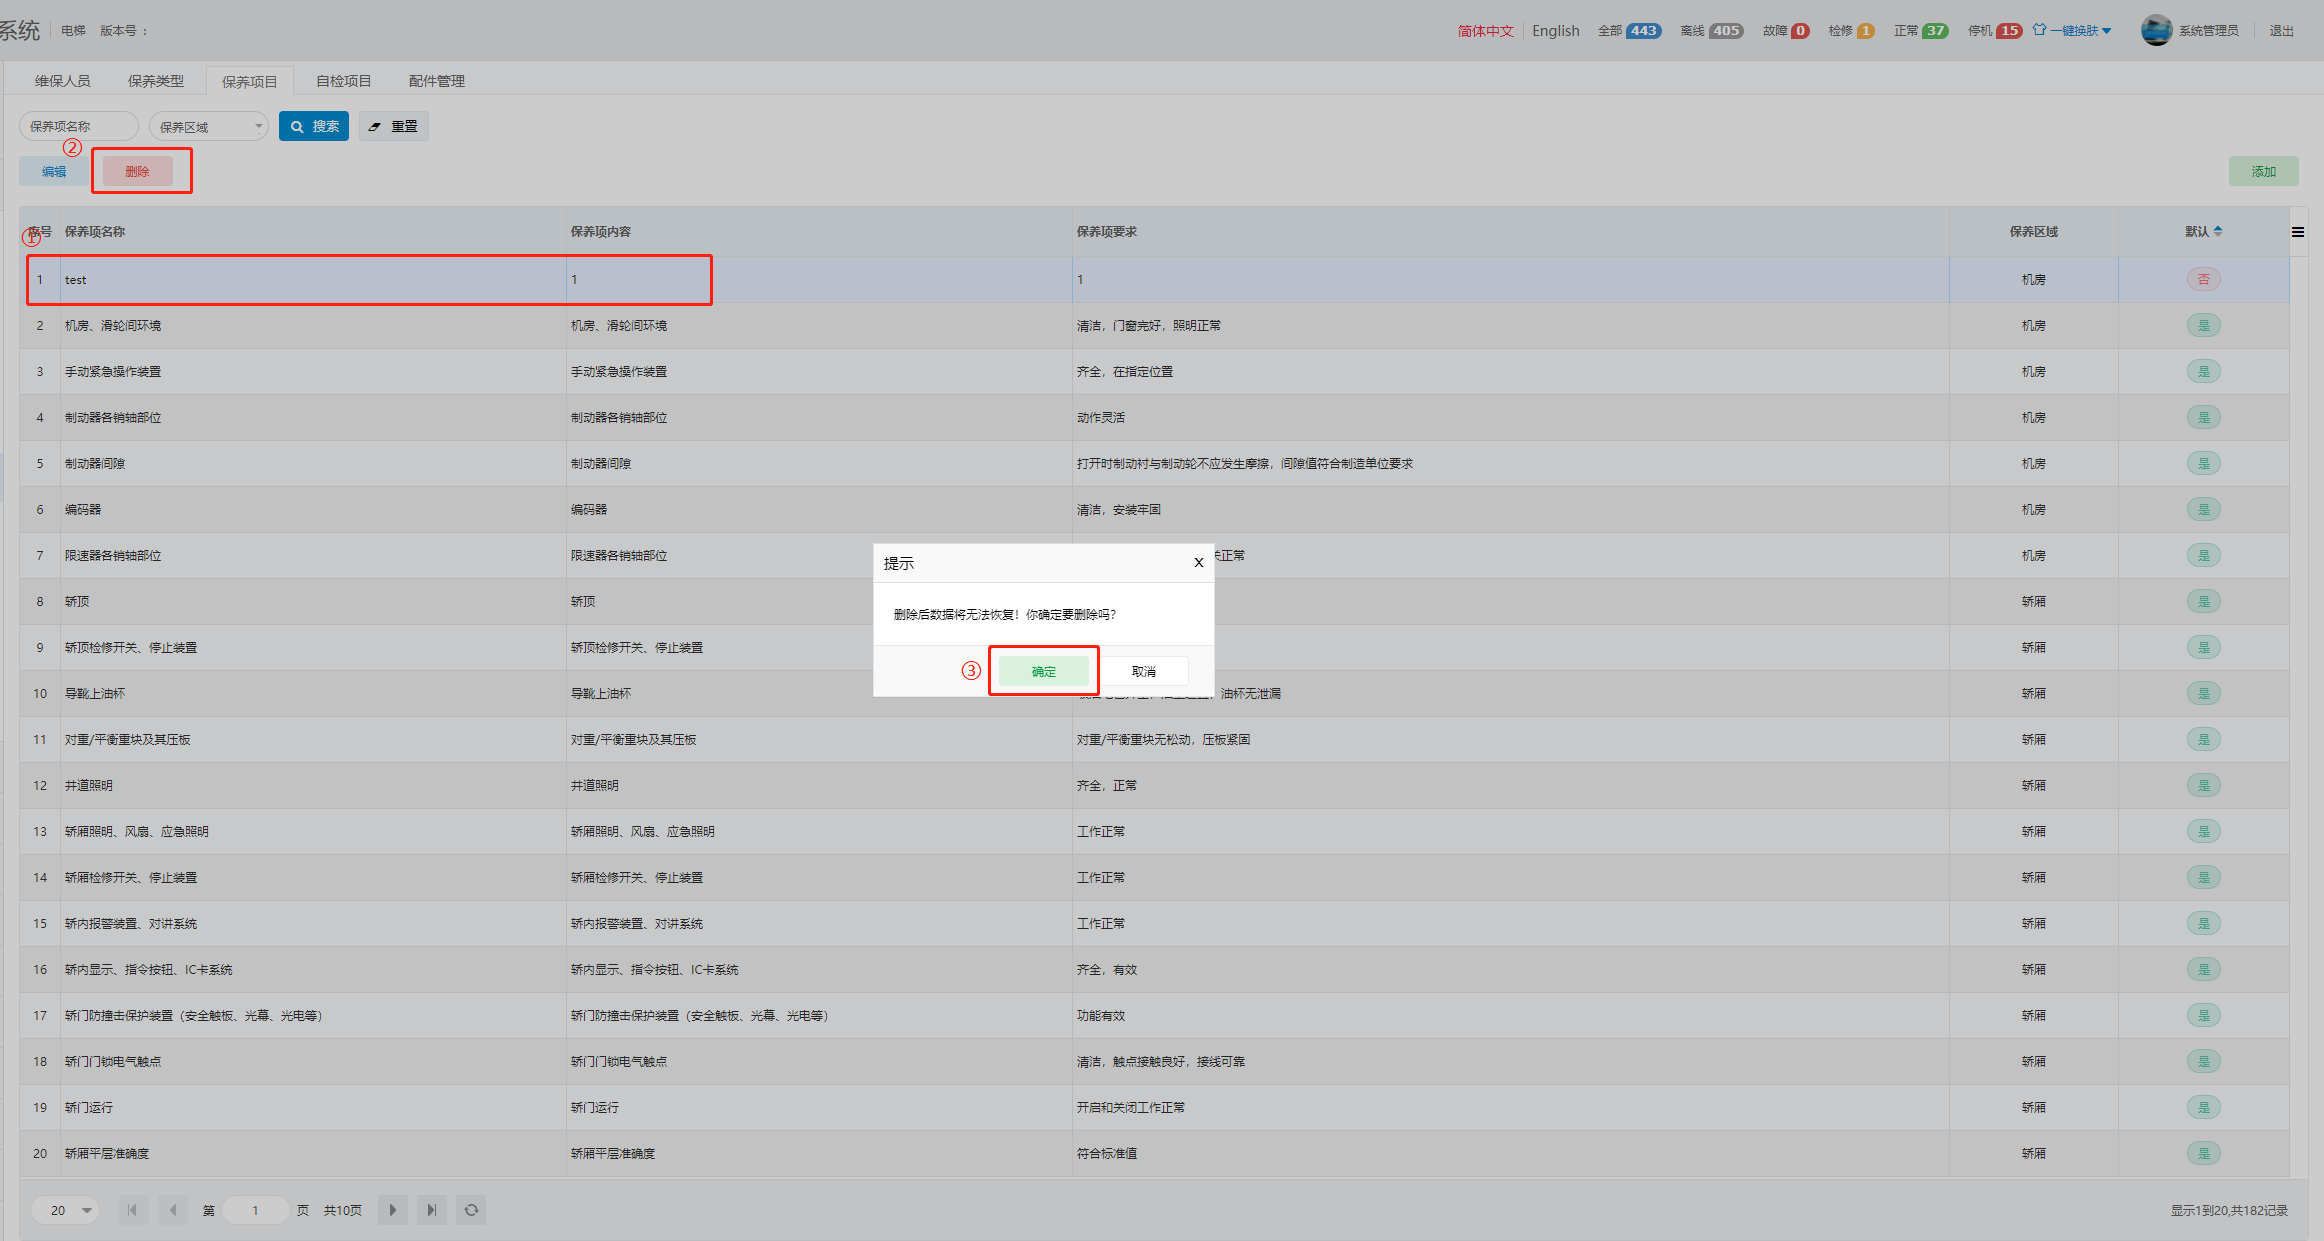Click the eraser 重置 button
This screenshot has width=2324, height=1241.
tap(394, 126)
